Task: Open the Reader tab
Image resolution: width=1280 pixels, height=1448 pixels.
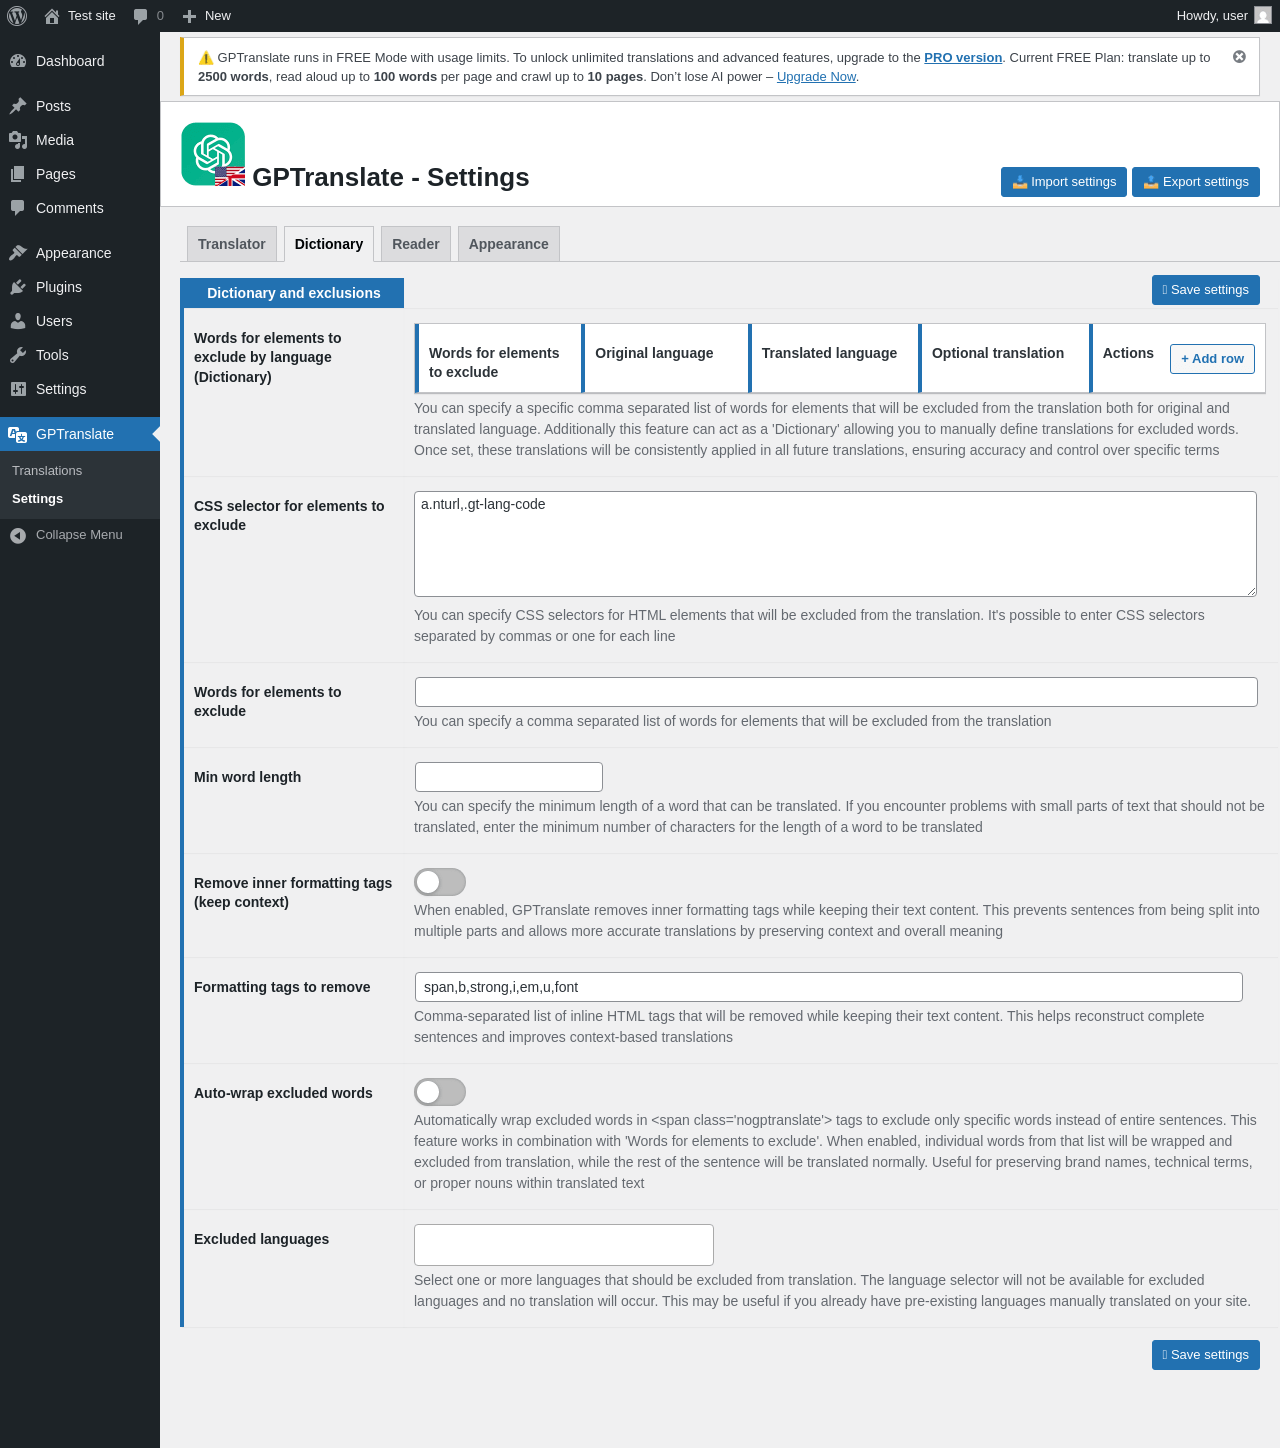Action: coord(416,244)
